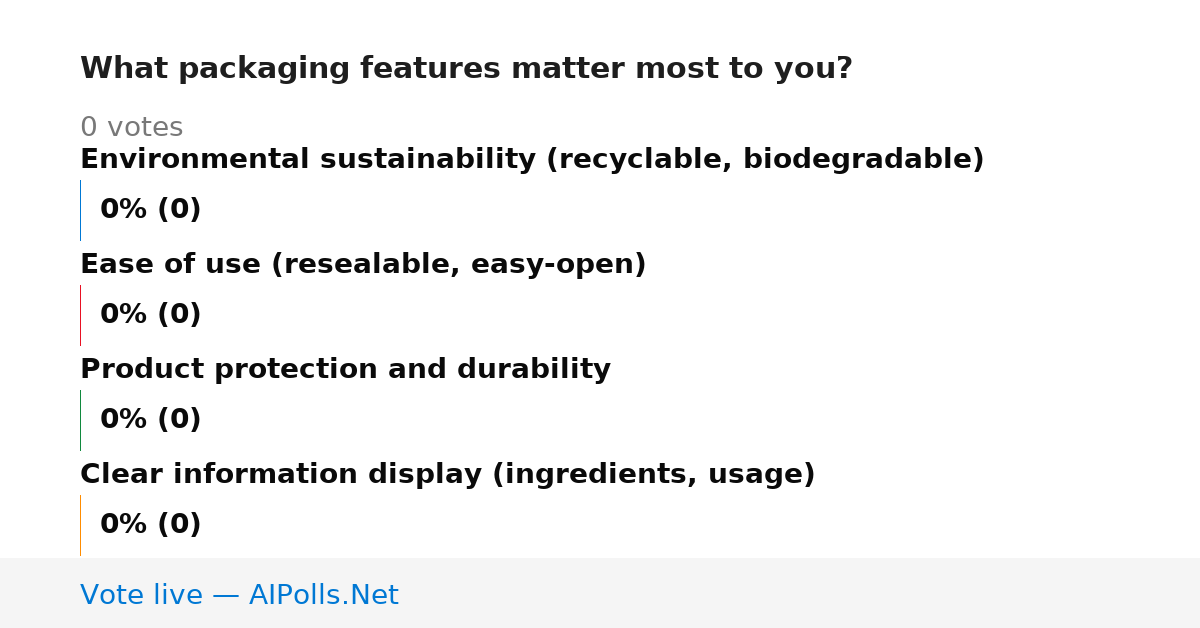Click the gray footer bar beside the Vote live link
Screen dimensions: 1200x628
[x=800, y=593]
